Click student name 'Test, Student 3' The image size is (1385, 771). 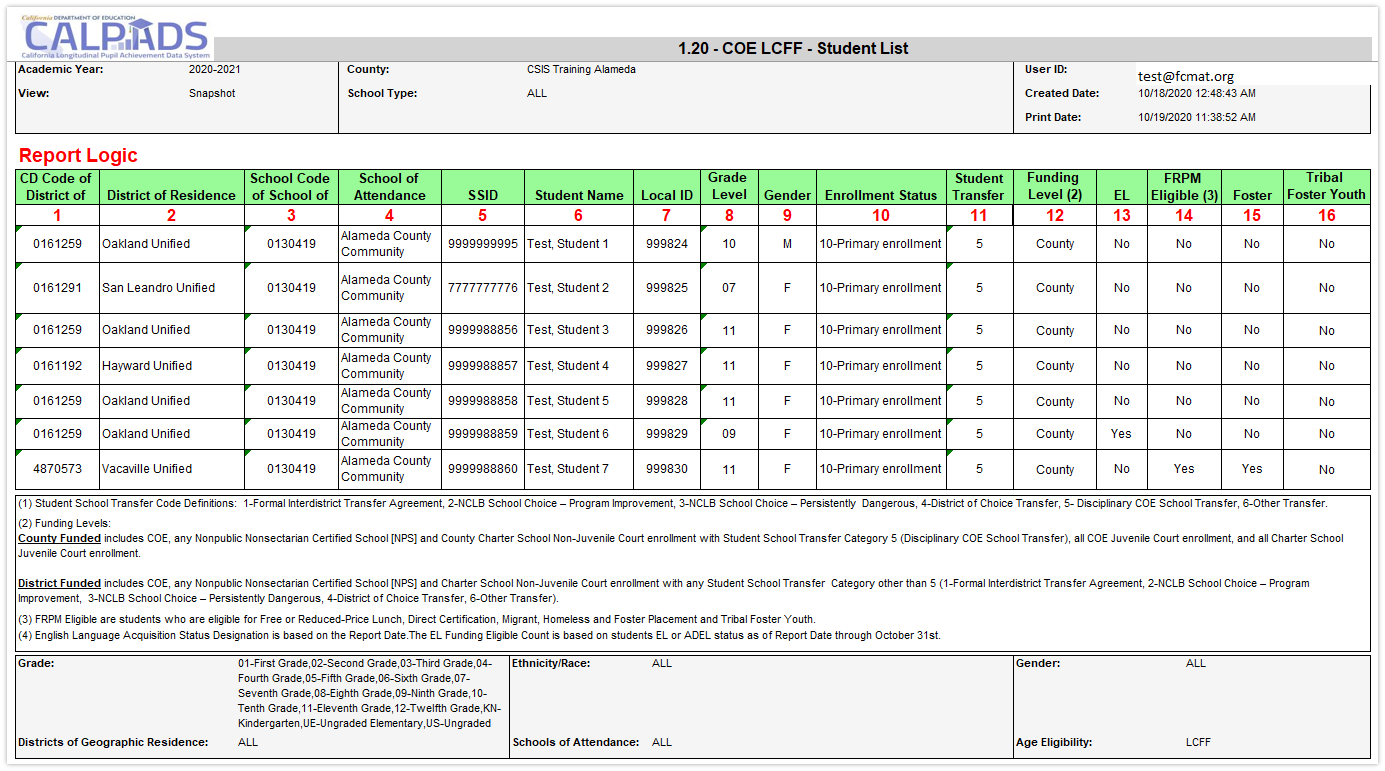click(568, 330)
